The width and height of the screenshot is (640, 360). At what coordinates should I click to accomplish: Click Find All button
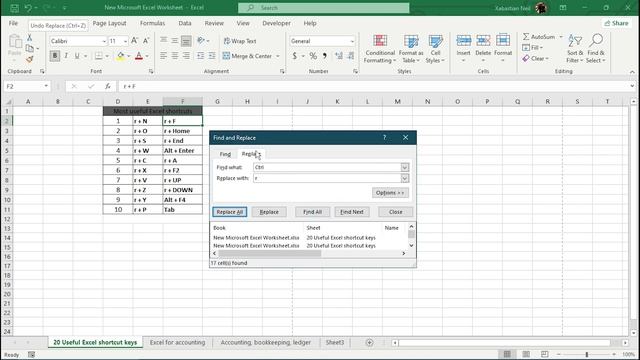point(312,212)
